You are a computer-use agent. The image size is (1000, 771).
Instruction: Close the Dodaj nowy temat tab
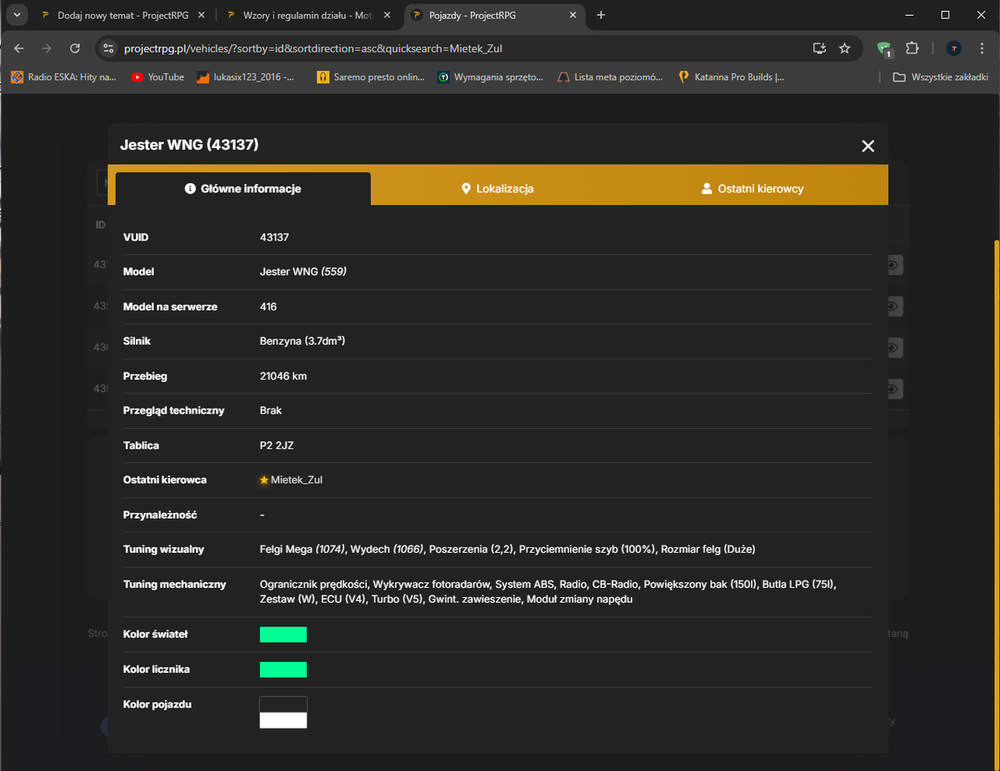[202, 15]
